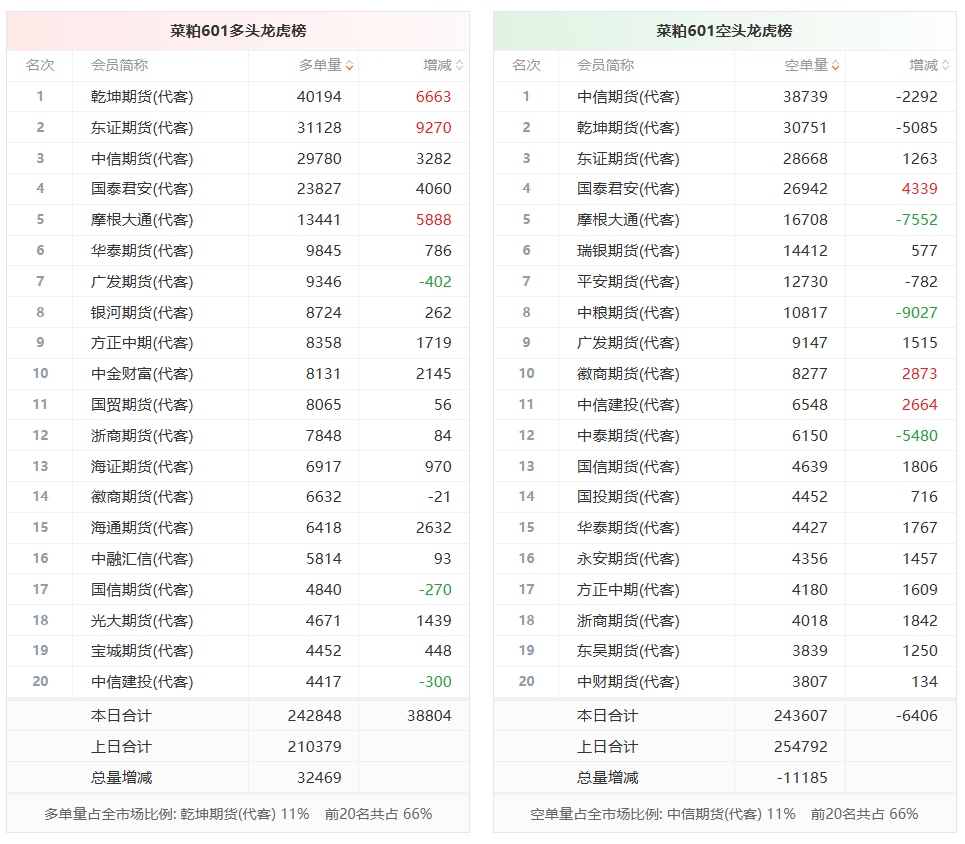
Task: Select 中泰期货(代客) in short ranking
Action: click(628, 435)
